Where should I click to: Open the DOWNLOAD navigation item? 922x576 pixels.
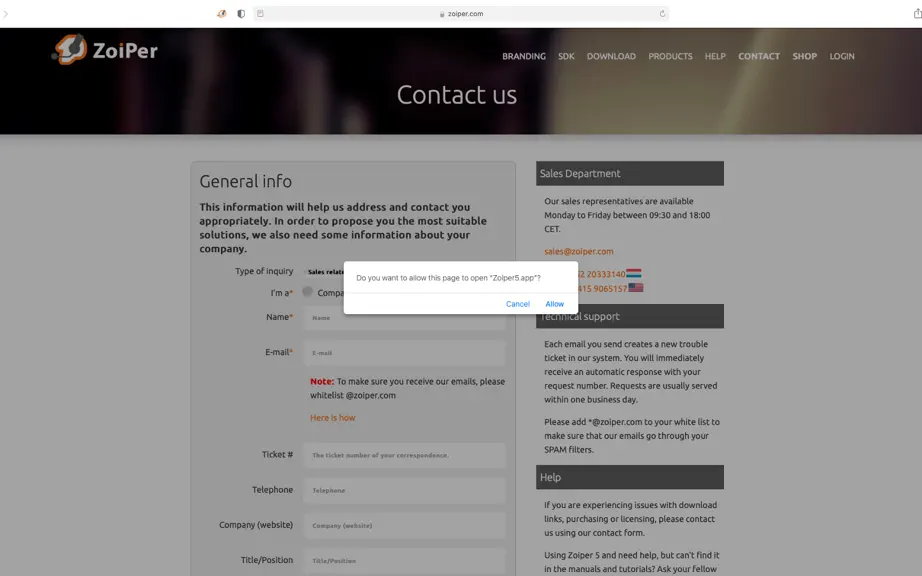pos(611,56)
